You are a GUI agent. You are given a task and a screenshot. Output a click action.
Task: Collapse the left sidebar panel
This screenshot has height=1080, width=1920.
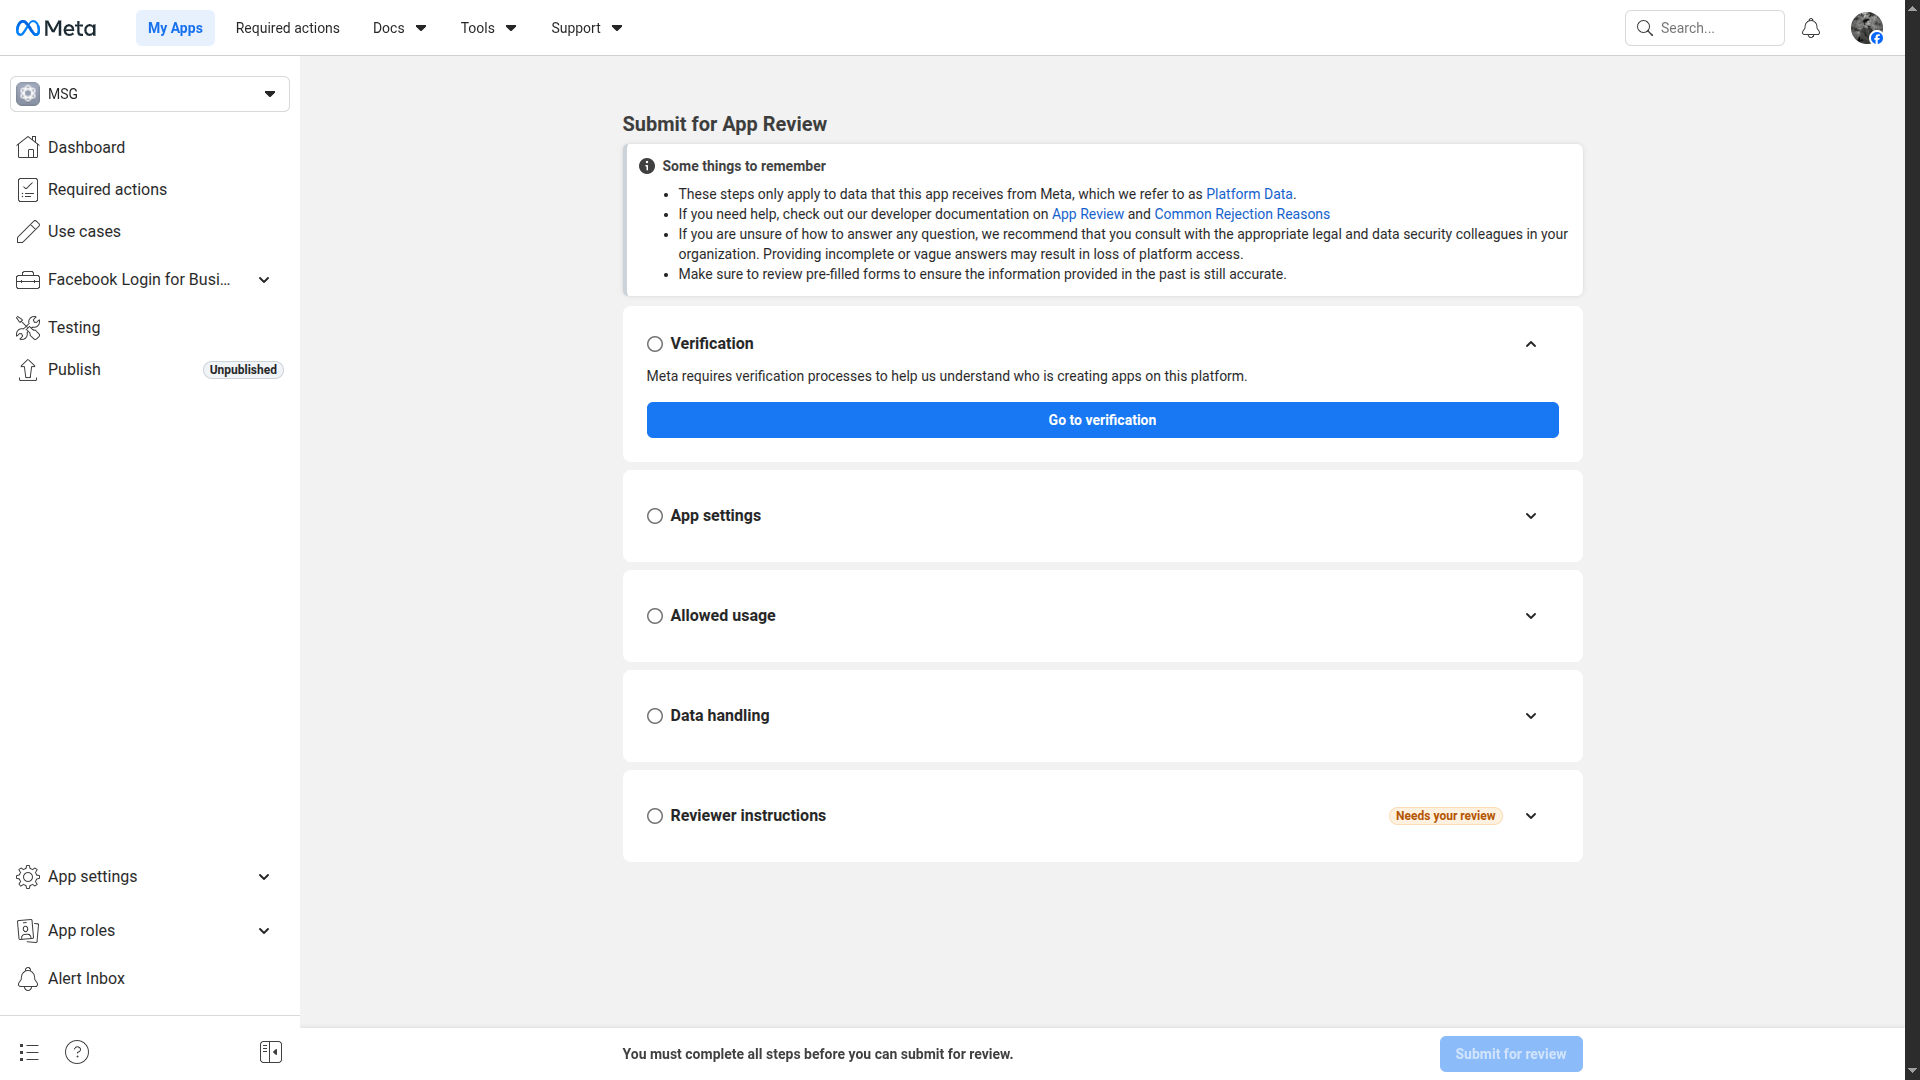pyautogui.click(x=270, y=1052)
